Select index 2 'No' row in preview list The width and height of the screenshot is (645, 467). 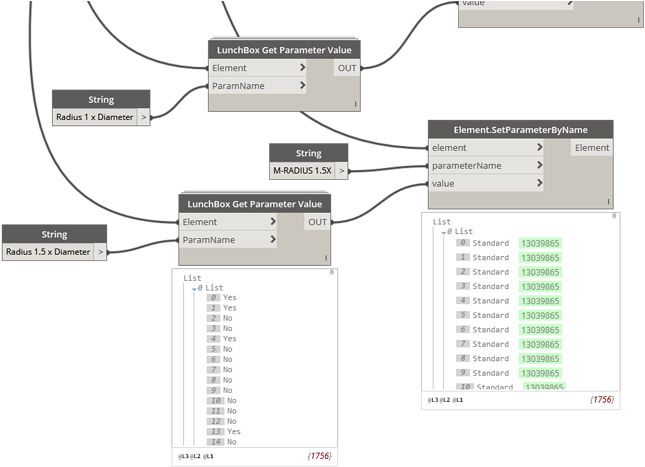point(220,318)
